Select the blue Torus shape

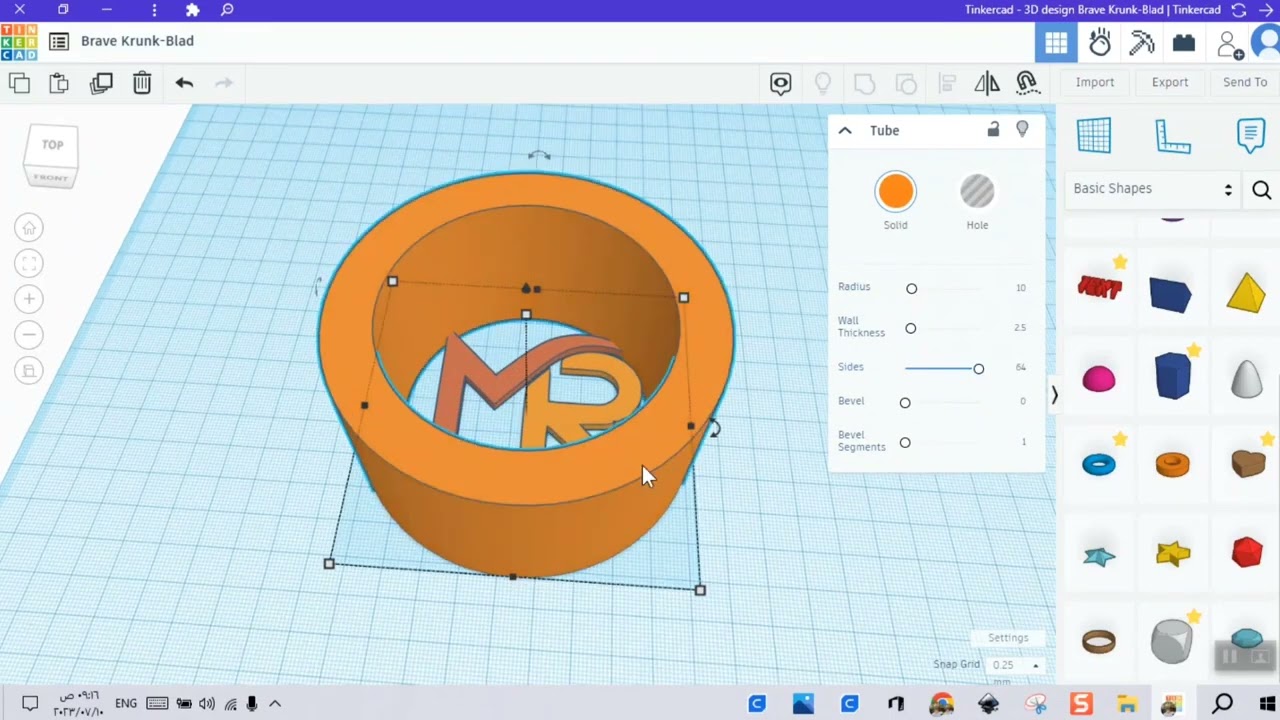pyautogui.click(x=1099, y=465)
